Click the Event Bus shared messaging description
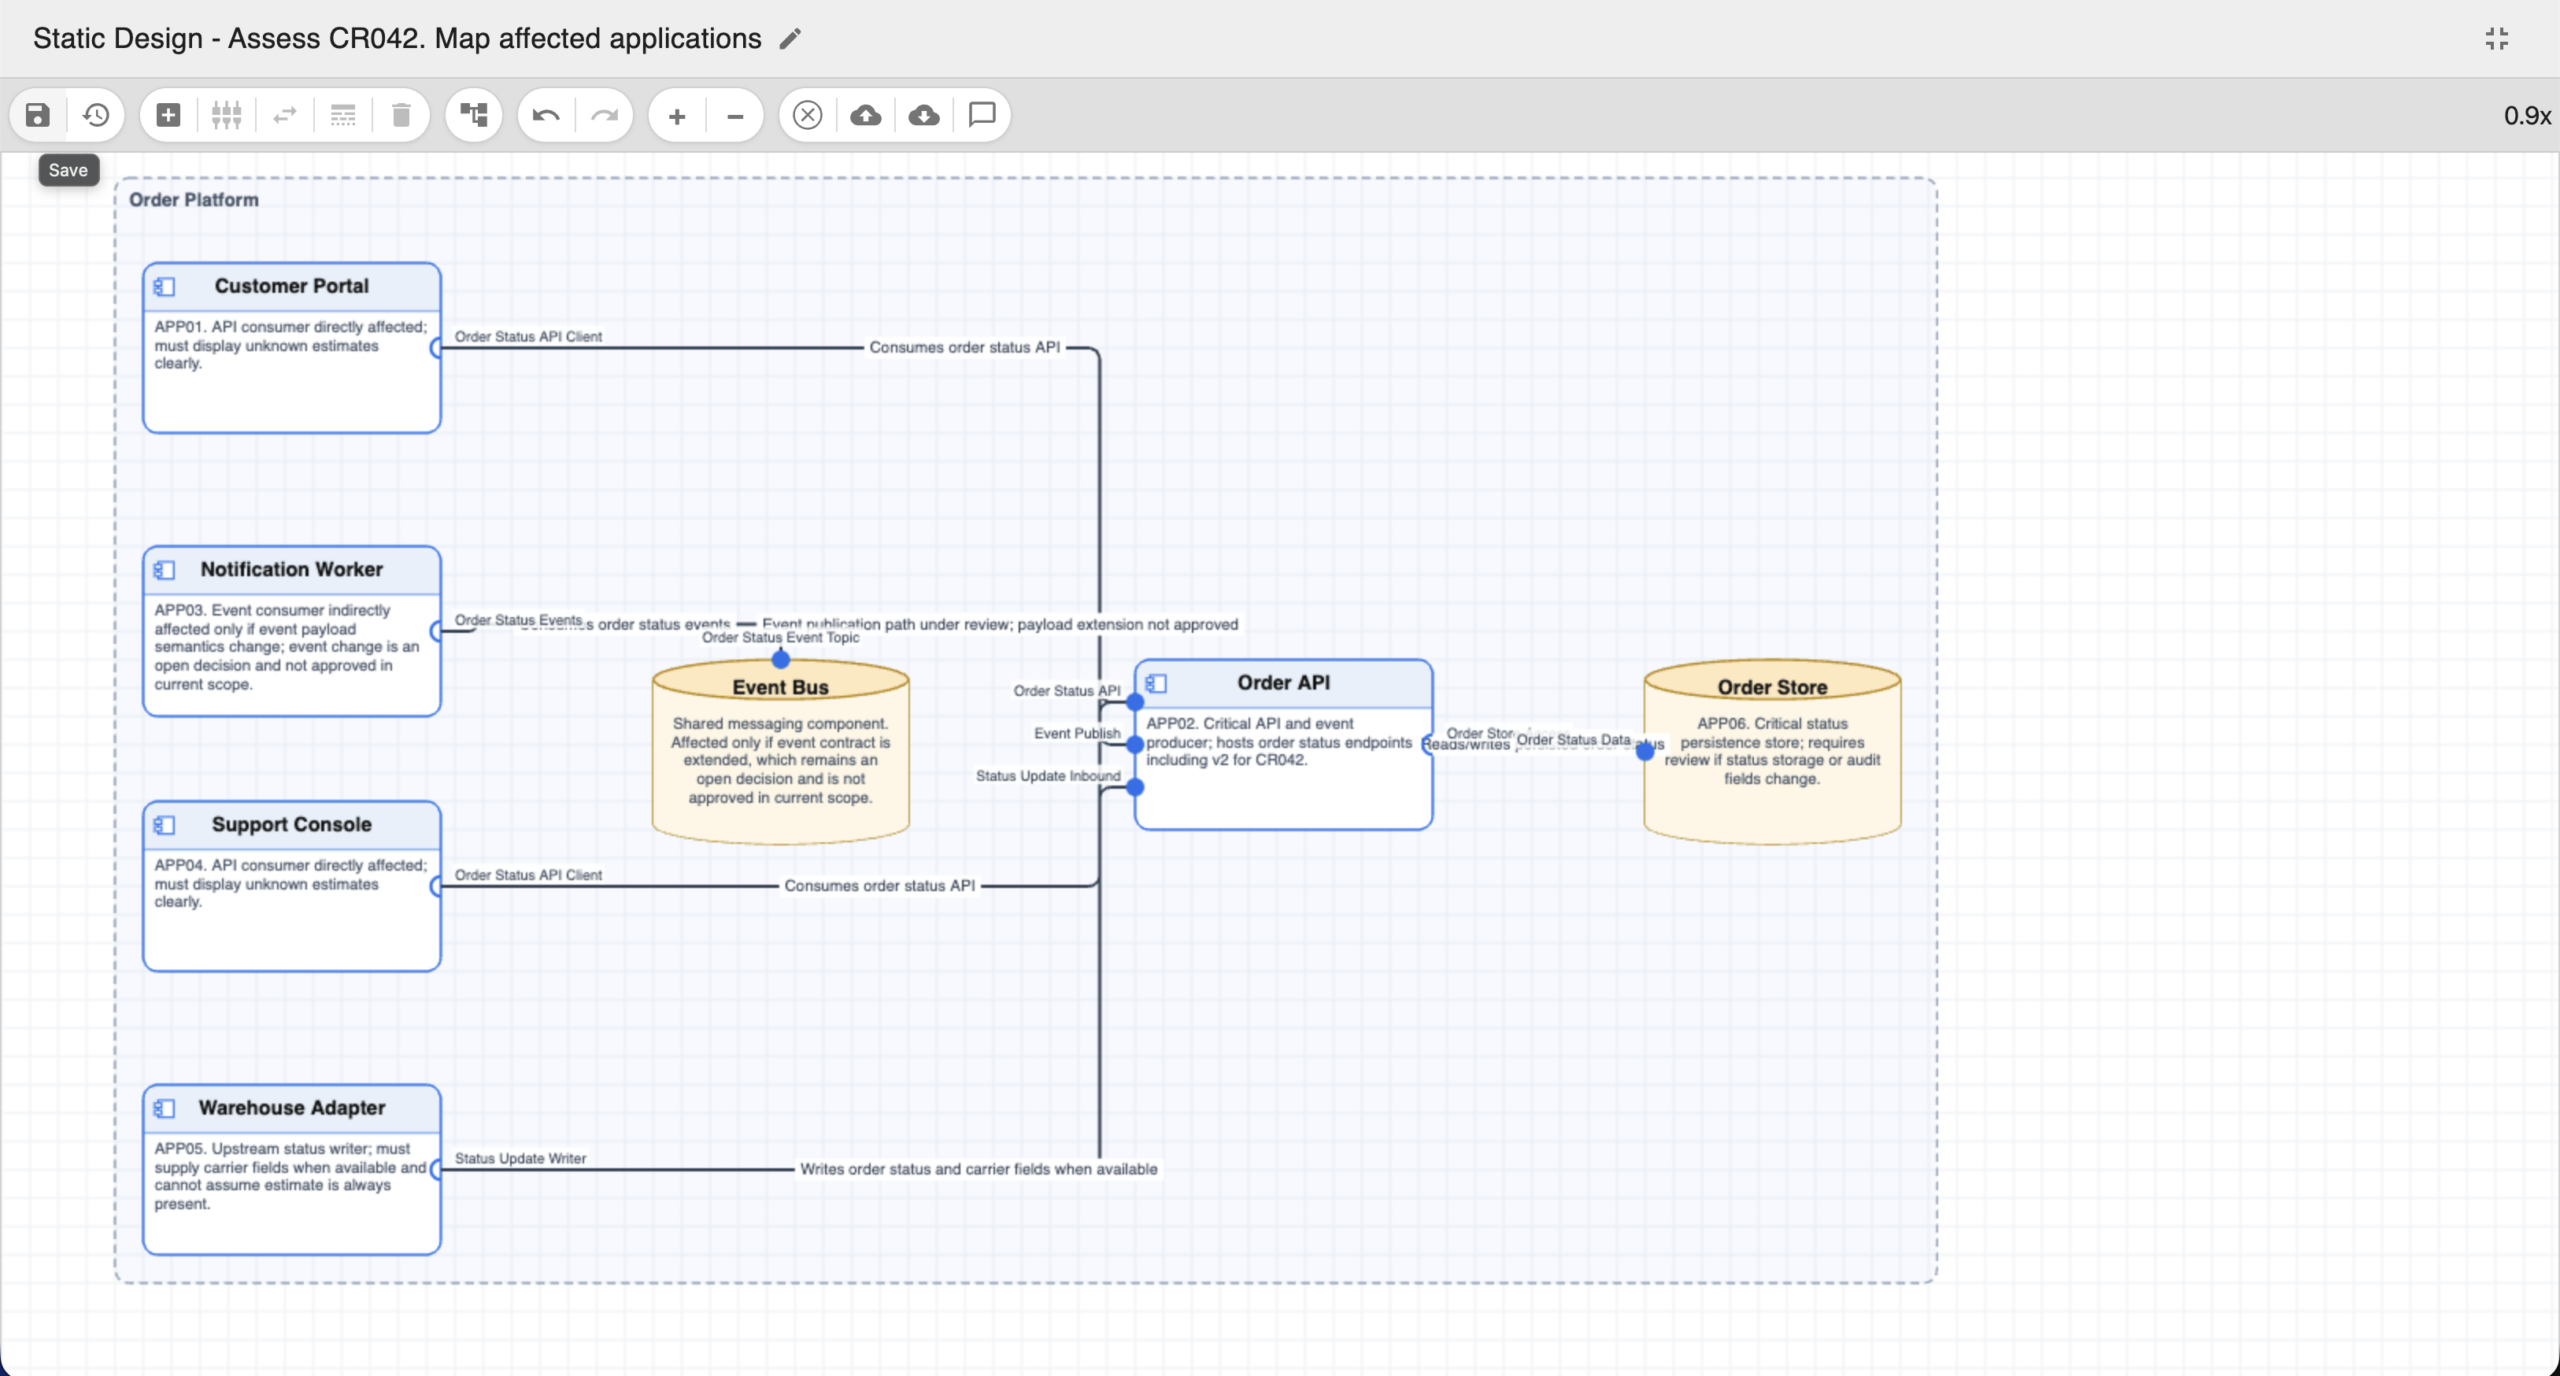 coord(781,760)
